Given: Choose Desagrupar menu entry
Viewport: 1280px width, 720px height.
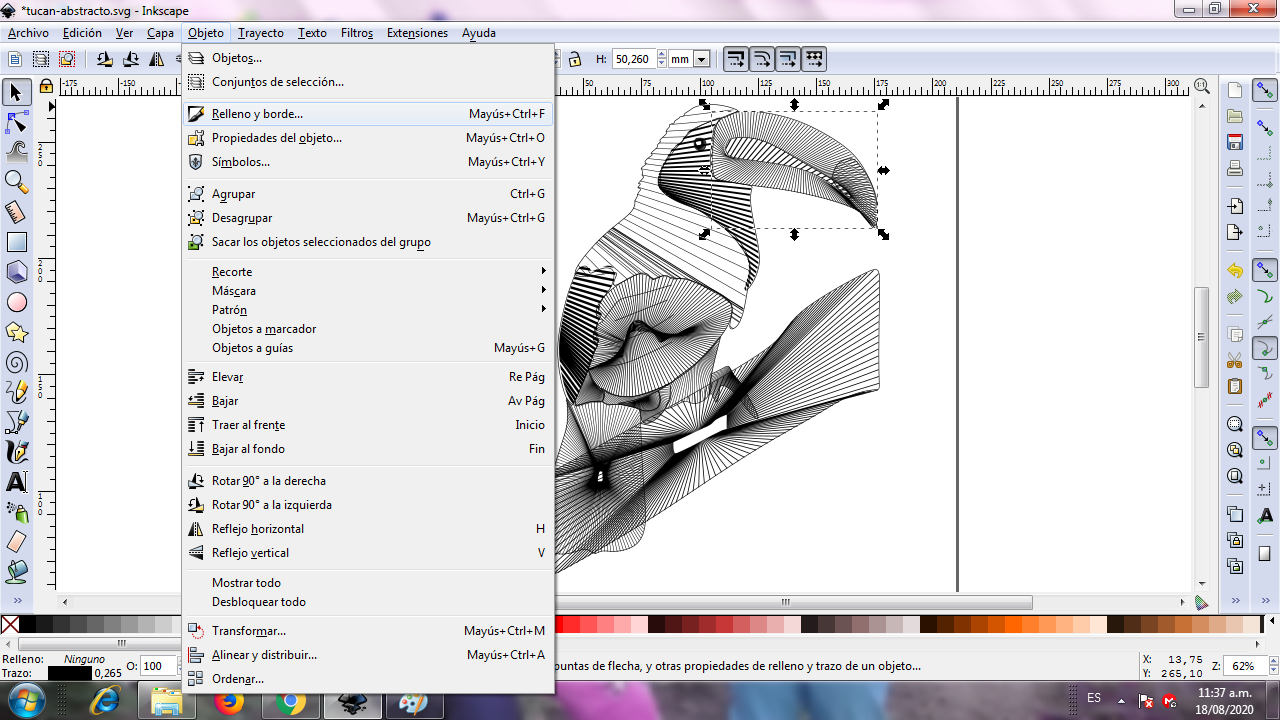Looking at the screenshot, I should pyautogui.click(x=368, y=218).
